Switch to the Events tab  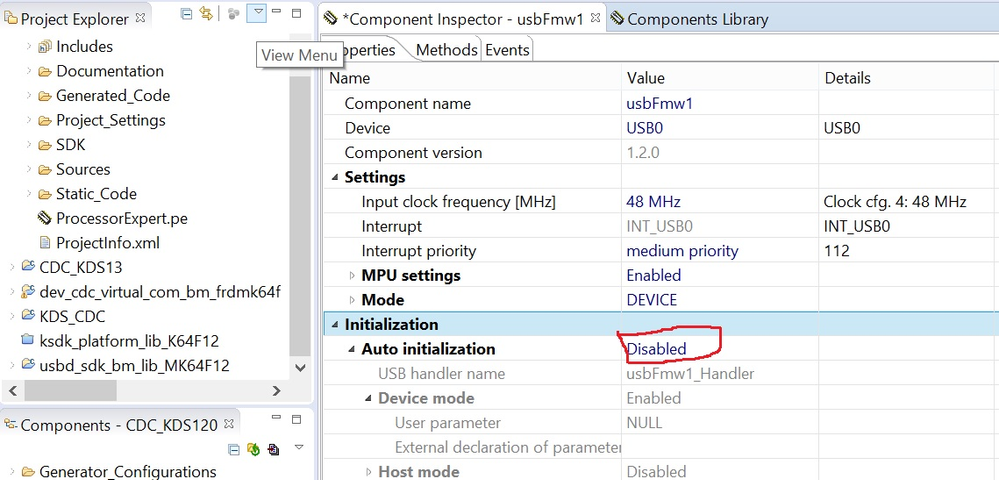point(507,50)
